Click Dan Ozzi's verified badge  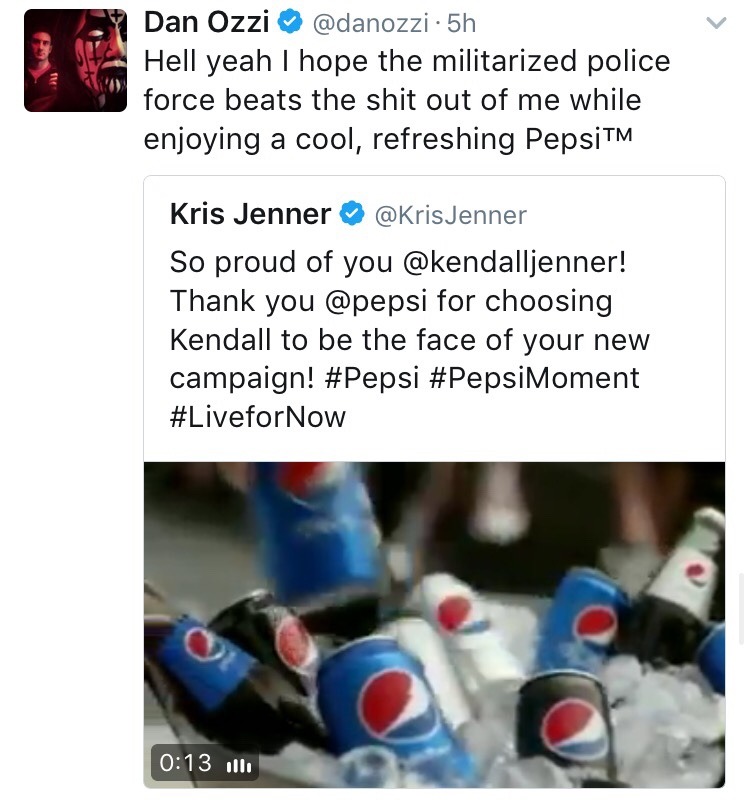[290, 21]
